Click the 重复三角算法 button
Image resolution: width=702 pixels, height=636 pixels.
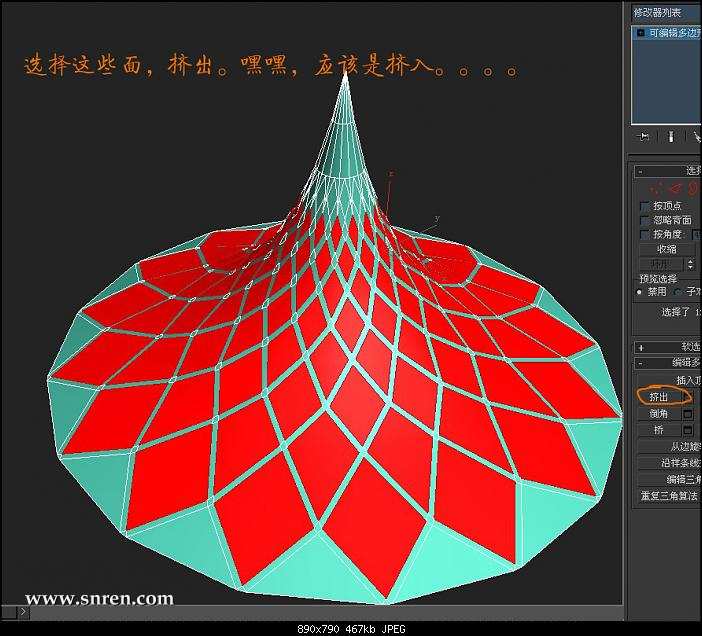pyautogui.click(x=669, y=496)
